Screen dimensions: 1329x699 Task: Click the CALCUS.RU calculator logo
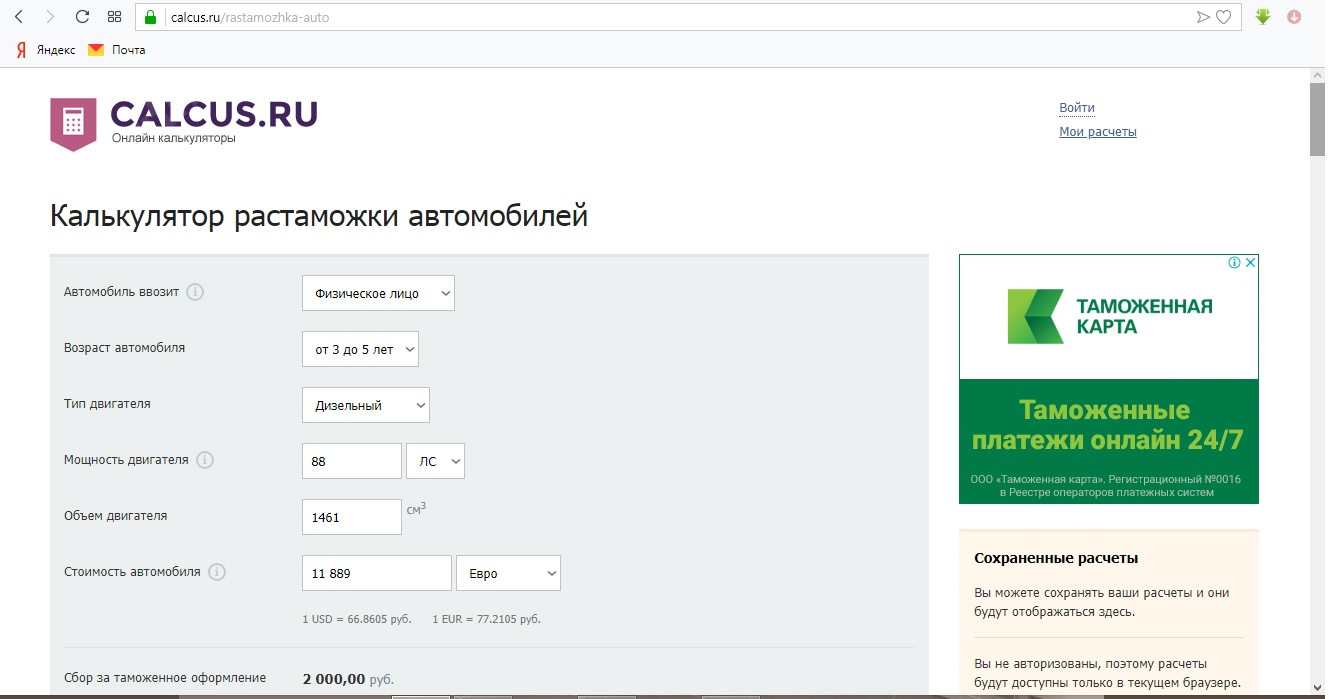click(x=184, y=123)
